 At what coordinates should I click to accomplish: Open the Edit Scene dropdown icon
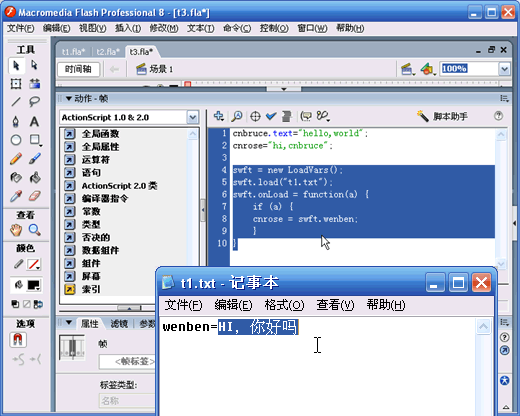[407, 69]
